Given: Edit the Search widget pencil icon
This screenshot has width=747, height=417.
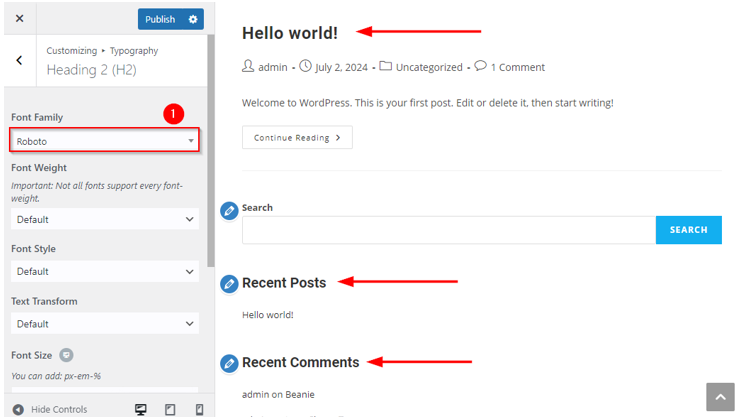Looking at the screenshot, I should point(229,211).
